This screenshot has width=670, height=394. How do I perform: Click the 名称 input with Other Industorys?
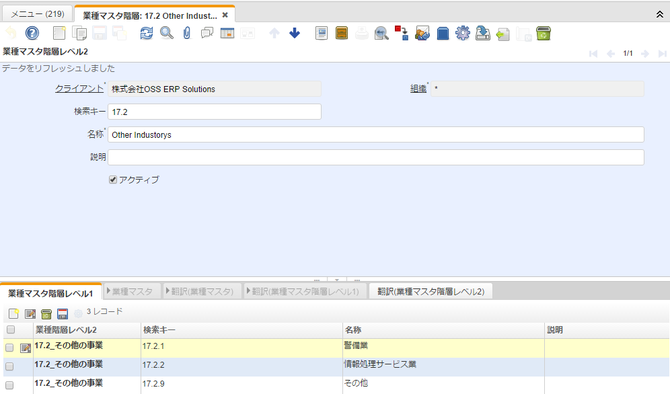coord(376,135)
